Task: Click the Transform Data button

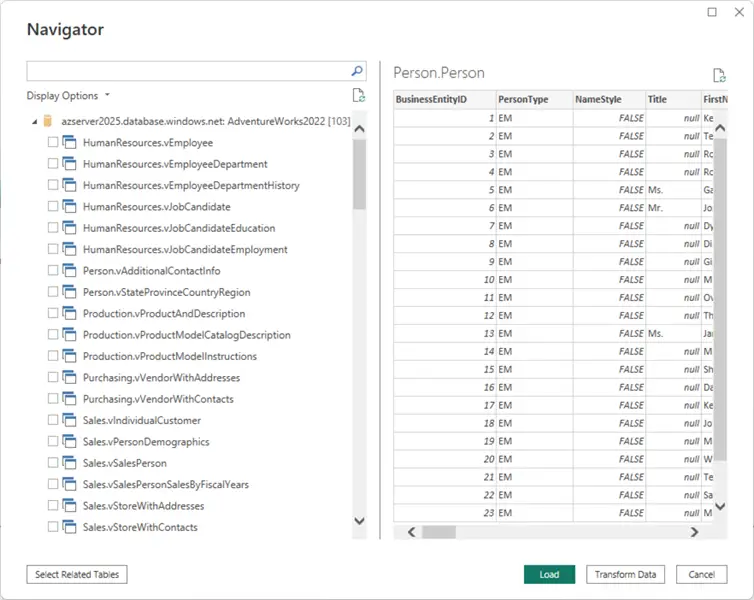Action: [x=625, y=574]
